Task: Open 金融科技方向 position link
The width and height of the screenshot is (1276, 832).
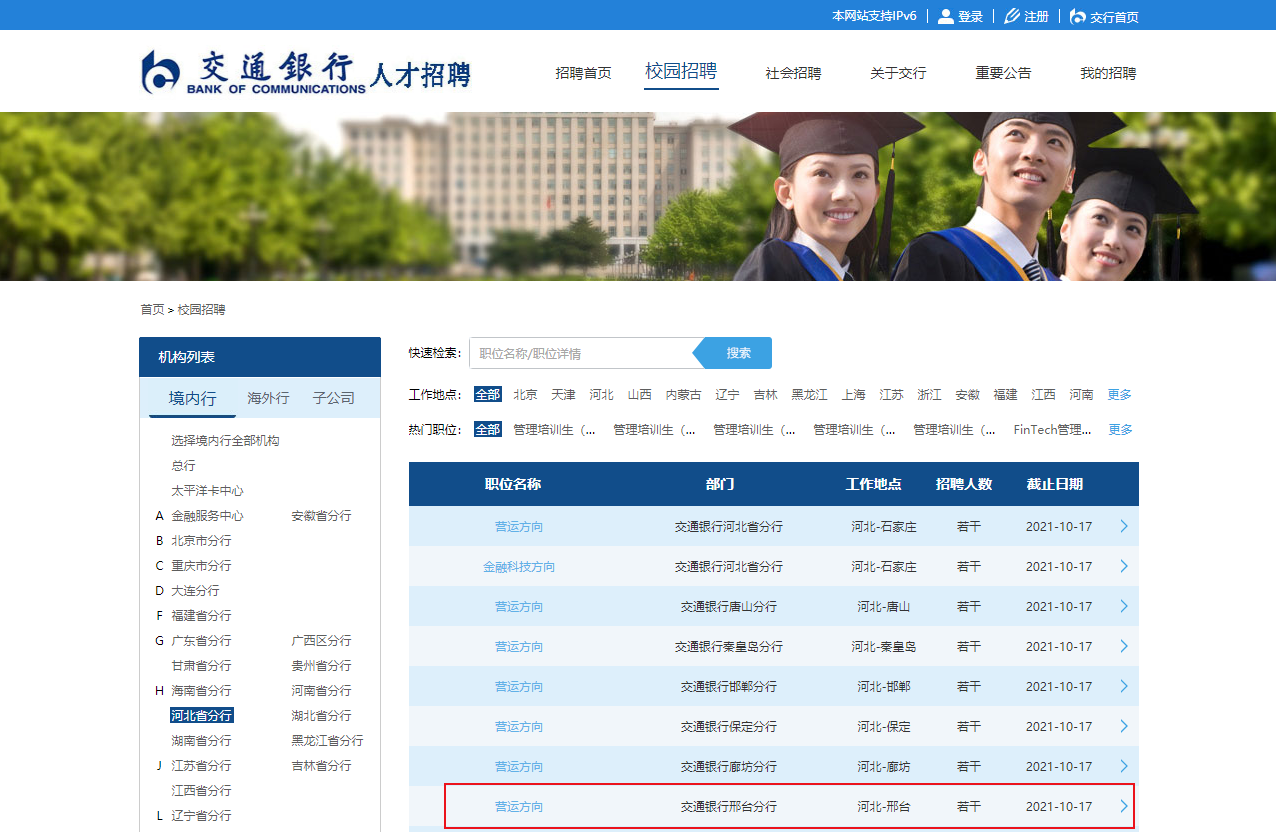Action: (519, 567)
